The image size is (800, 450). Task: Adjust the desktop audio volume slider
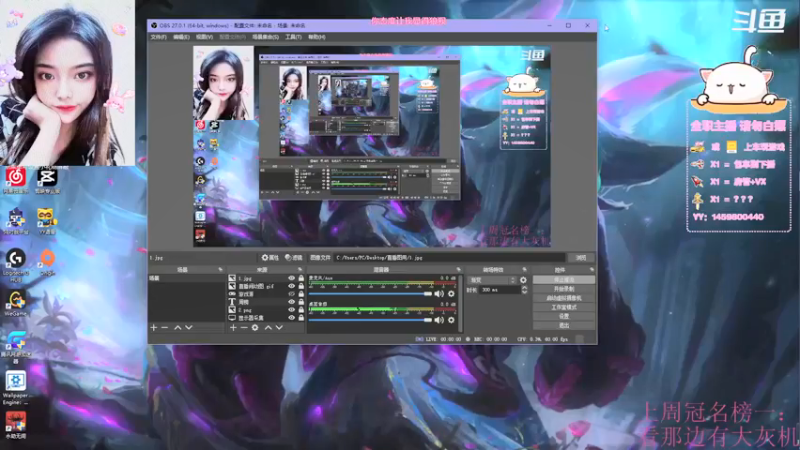[371, 320]
